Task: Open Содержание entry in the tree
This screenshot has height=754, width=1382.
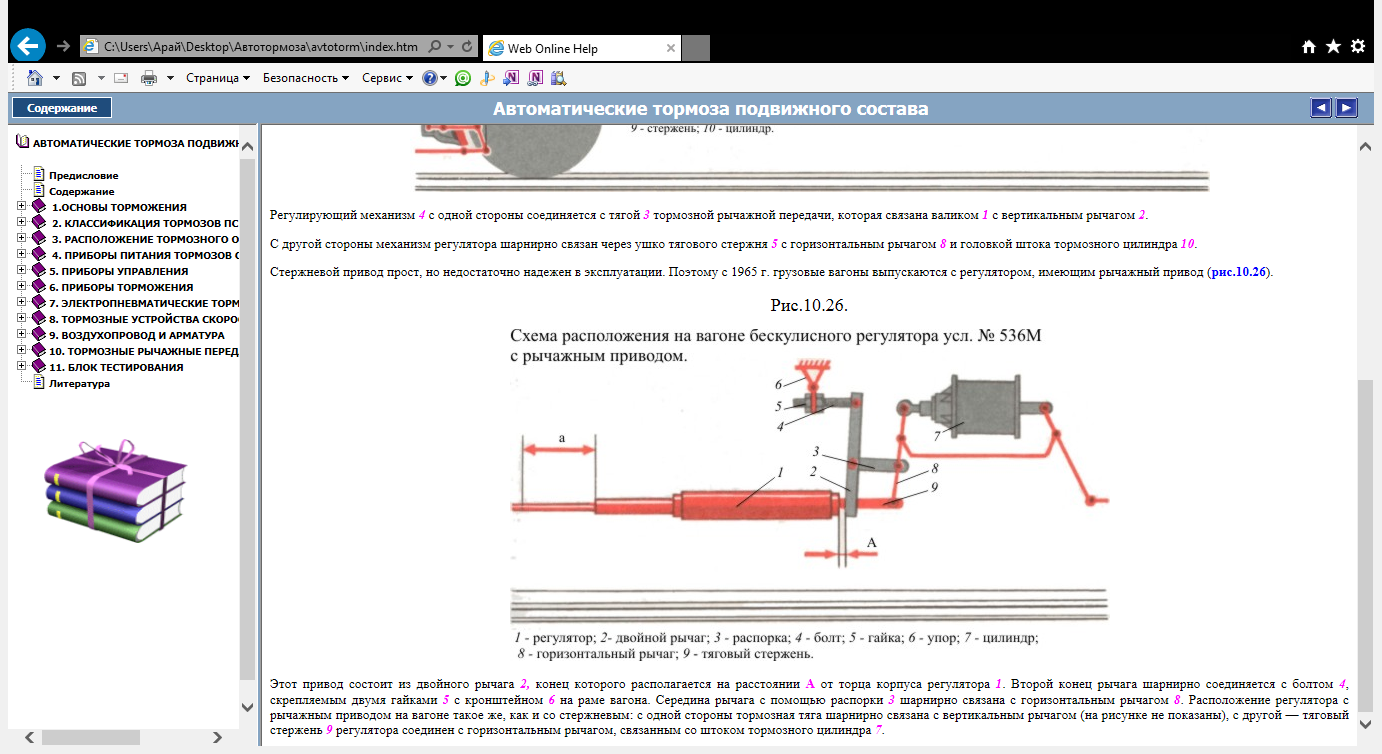Action: [x=82, y=191]
